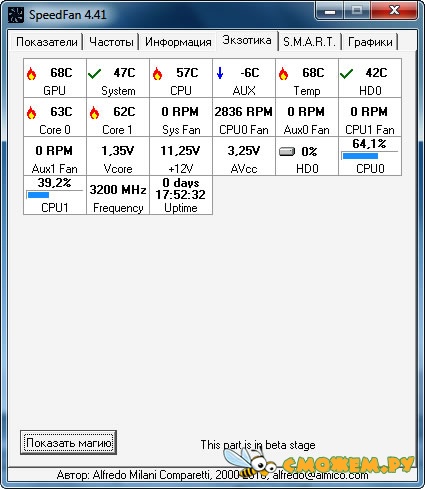Click the green checkmark icon for System
This screenshot has width=425, height=489.
point(94,74)
